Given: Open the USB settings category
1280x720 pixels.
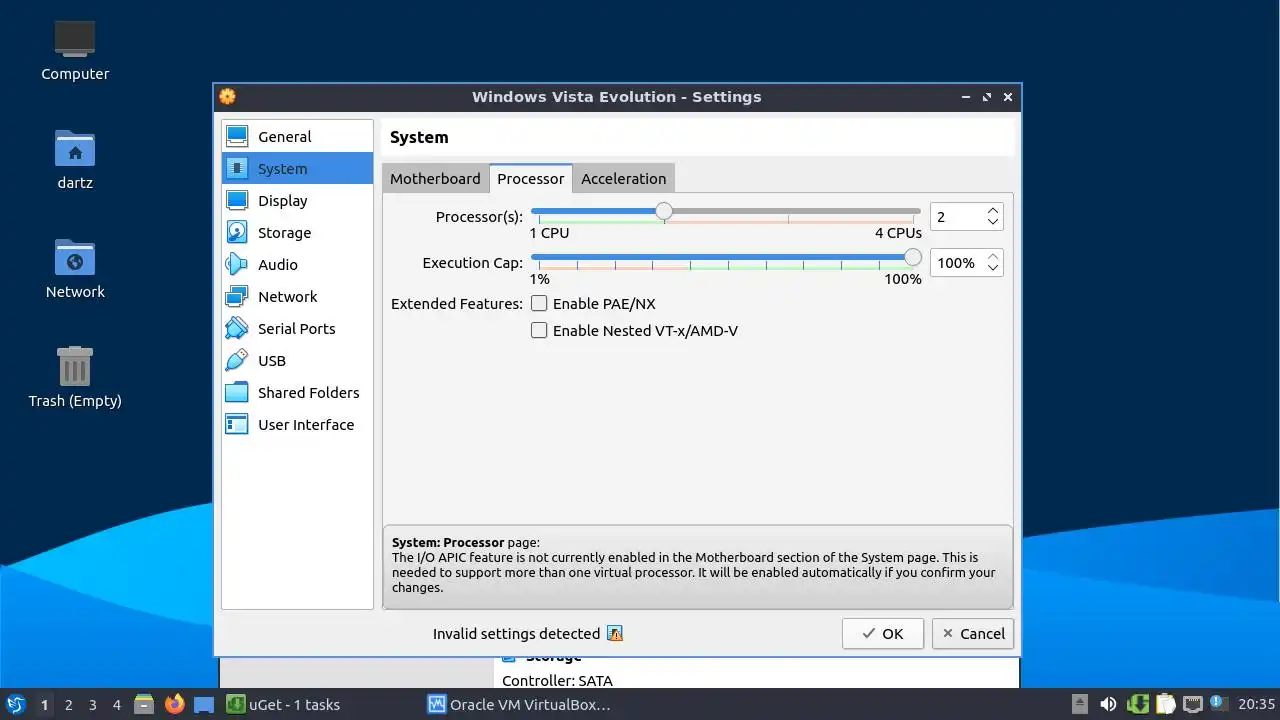Looking at the screenshot, I should [297, 361].
